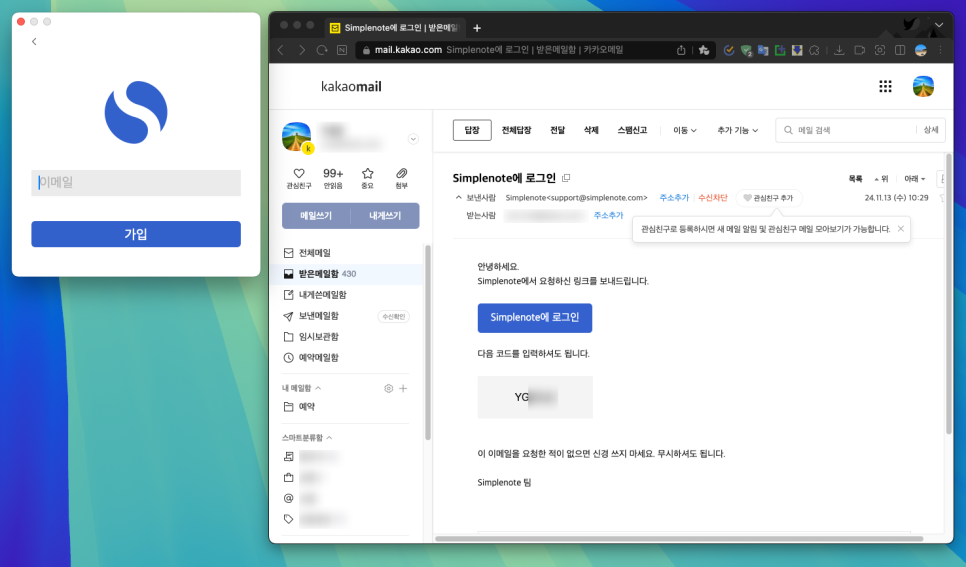This screenshot has height=567, width=966.
Task: Open the 임시보관함 drafts folder
Action: (319, 337)
